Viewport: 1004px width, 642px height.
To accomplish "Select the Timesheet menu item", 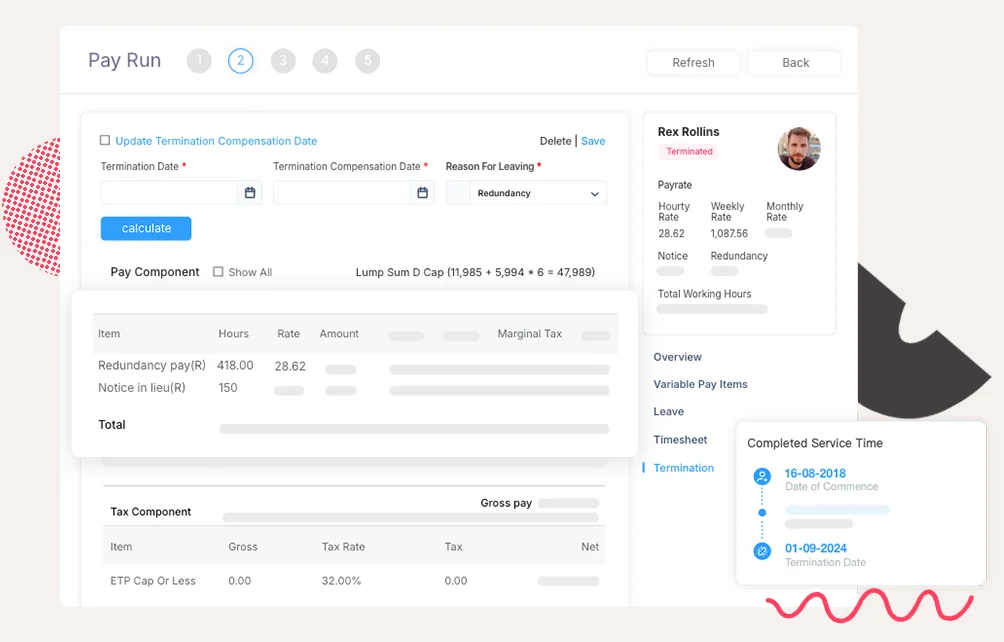I will click(x=680, y=440).
